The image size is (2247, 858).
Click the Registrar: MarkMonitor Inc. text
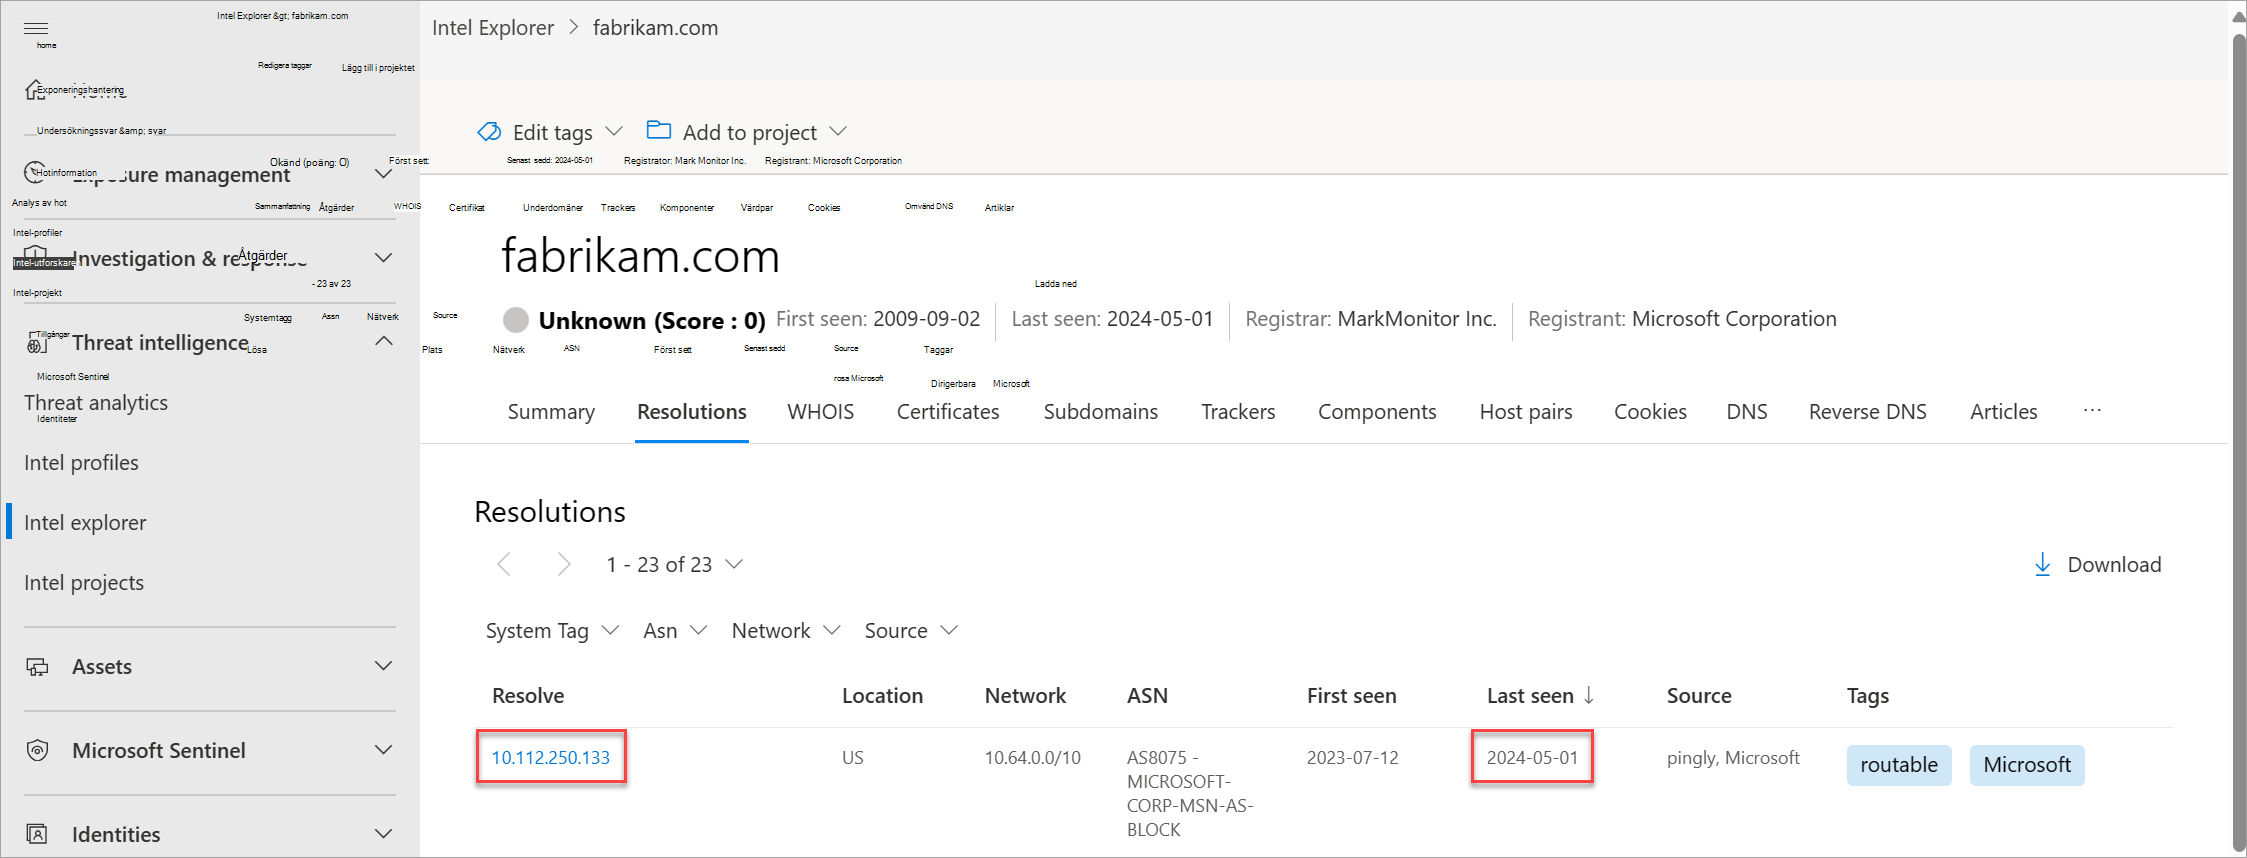[x=1371, y=319]
